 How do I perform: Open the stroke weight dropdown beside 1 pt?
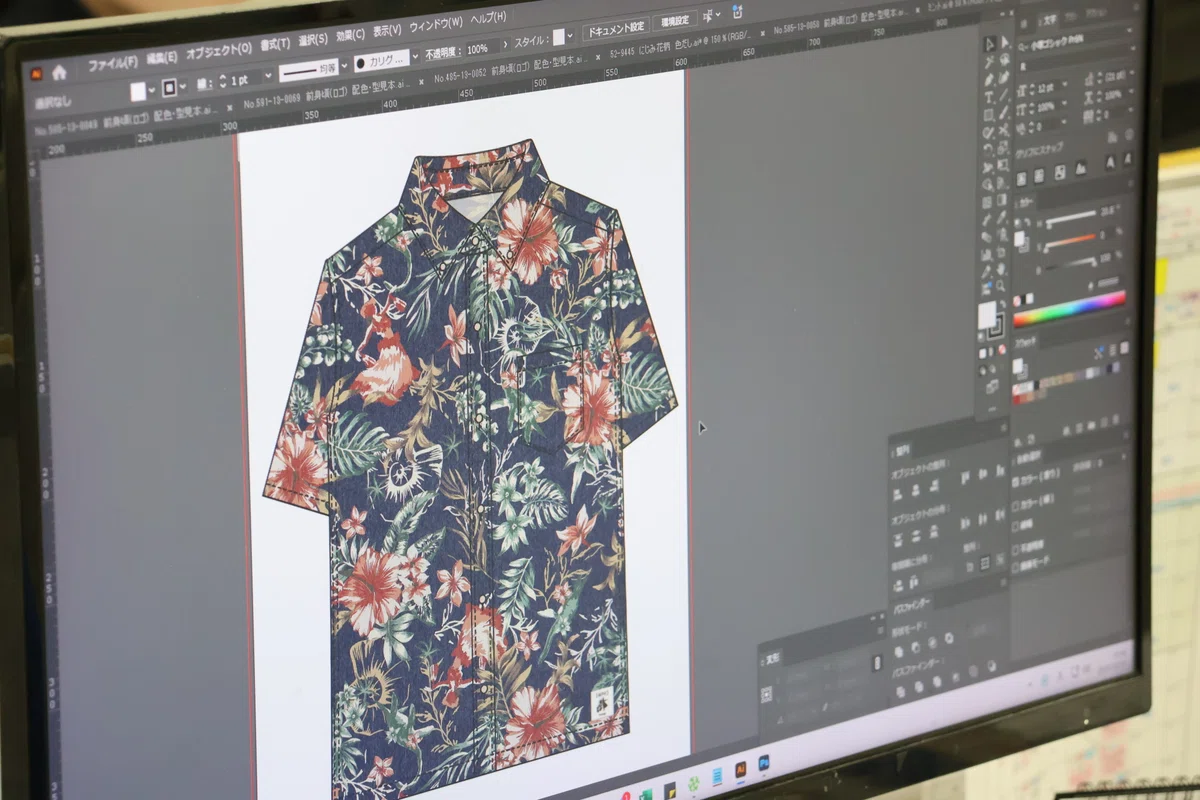pos(268,77)
